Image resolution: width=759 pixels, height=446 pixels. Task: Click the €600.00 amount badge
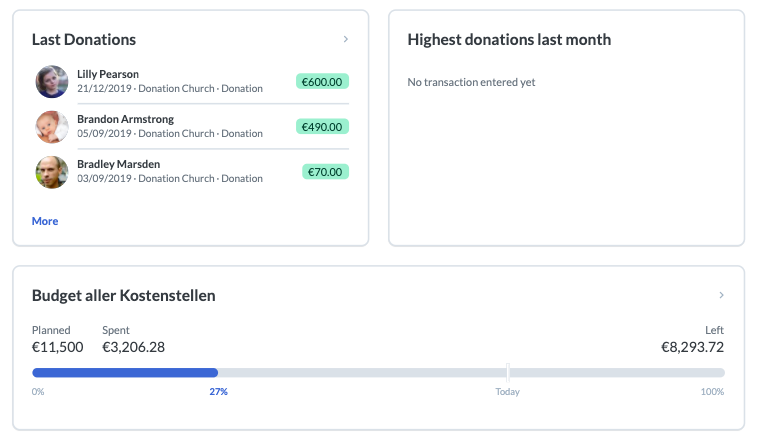[322, 82]
